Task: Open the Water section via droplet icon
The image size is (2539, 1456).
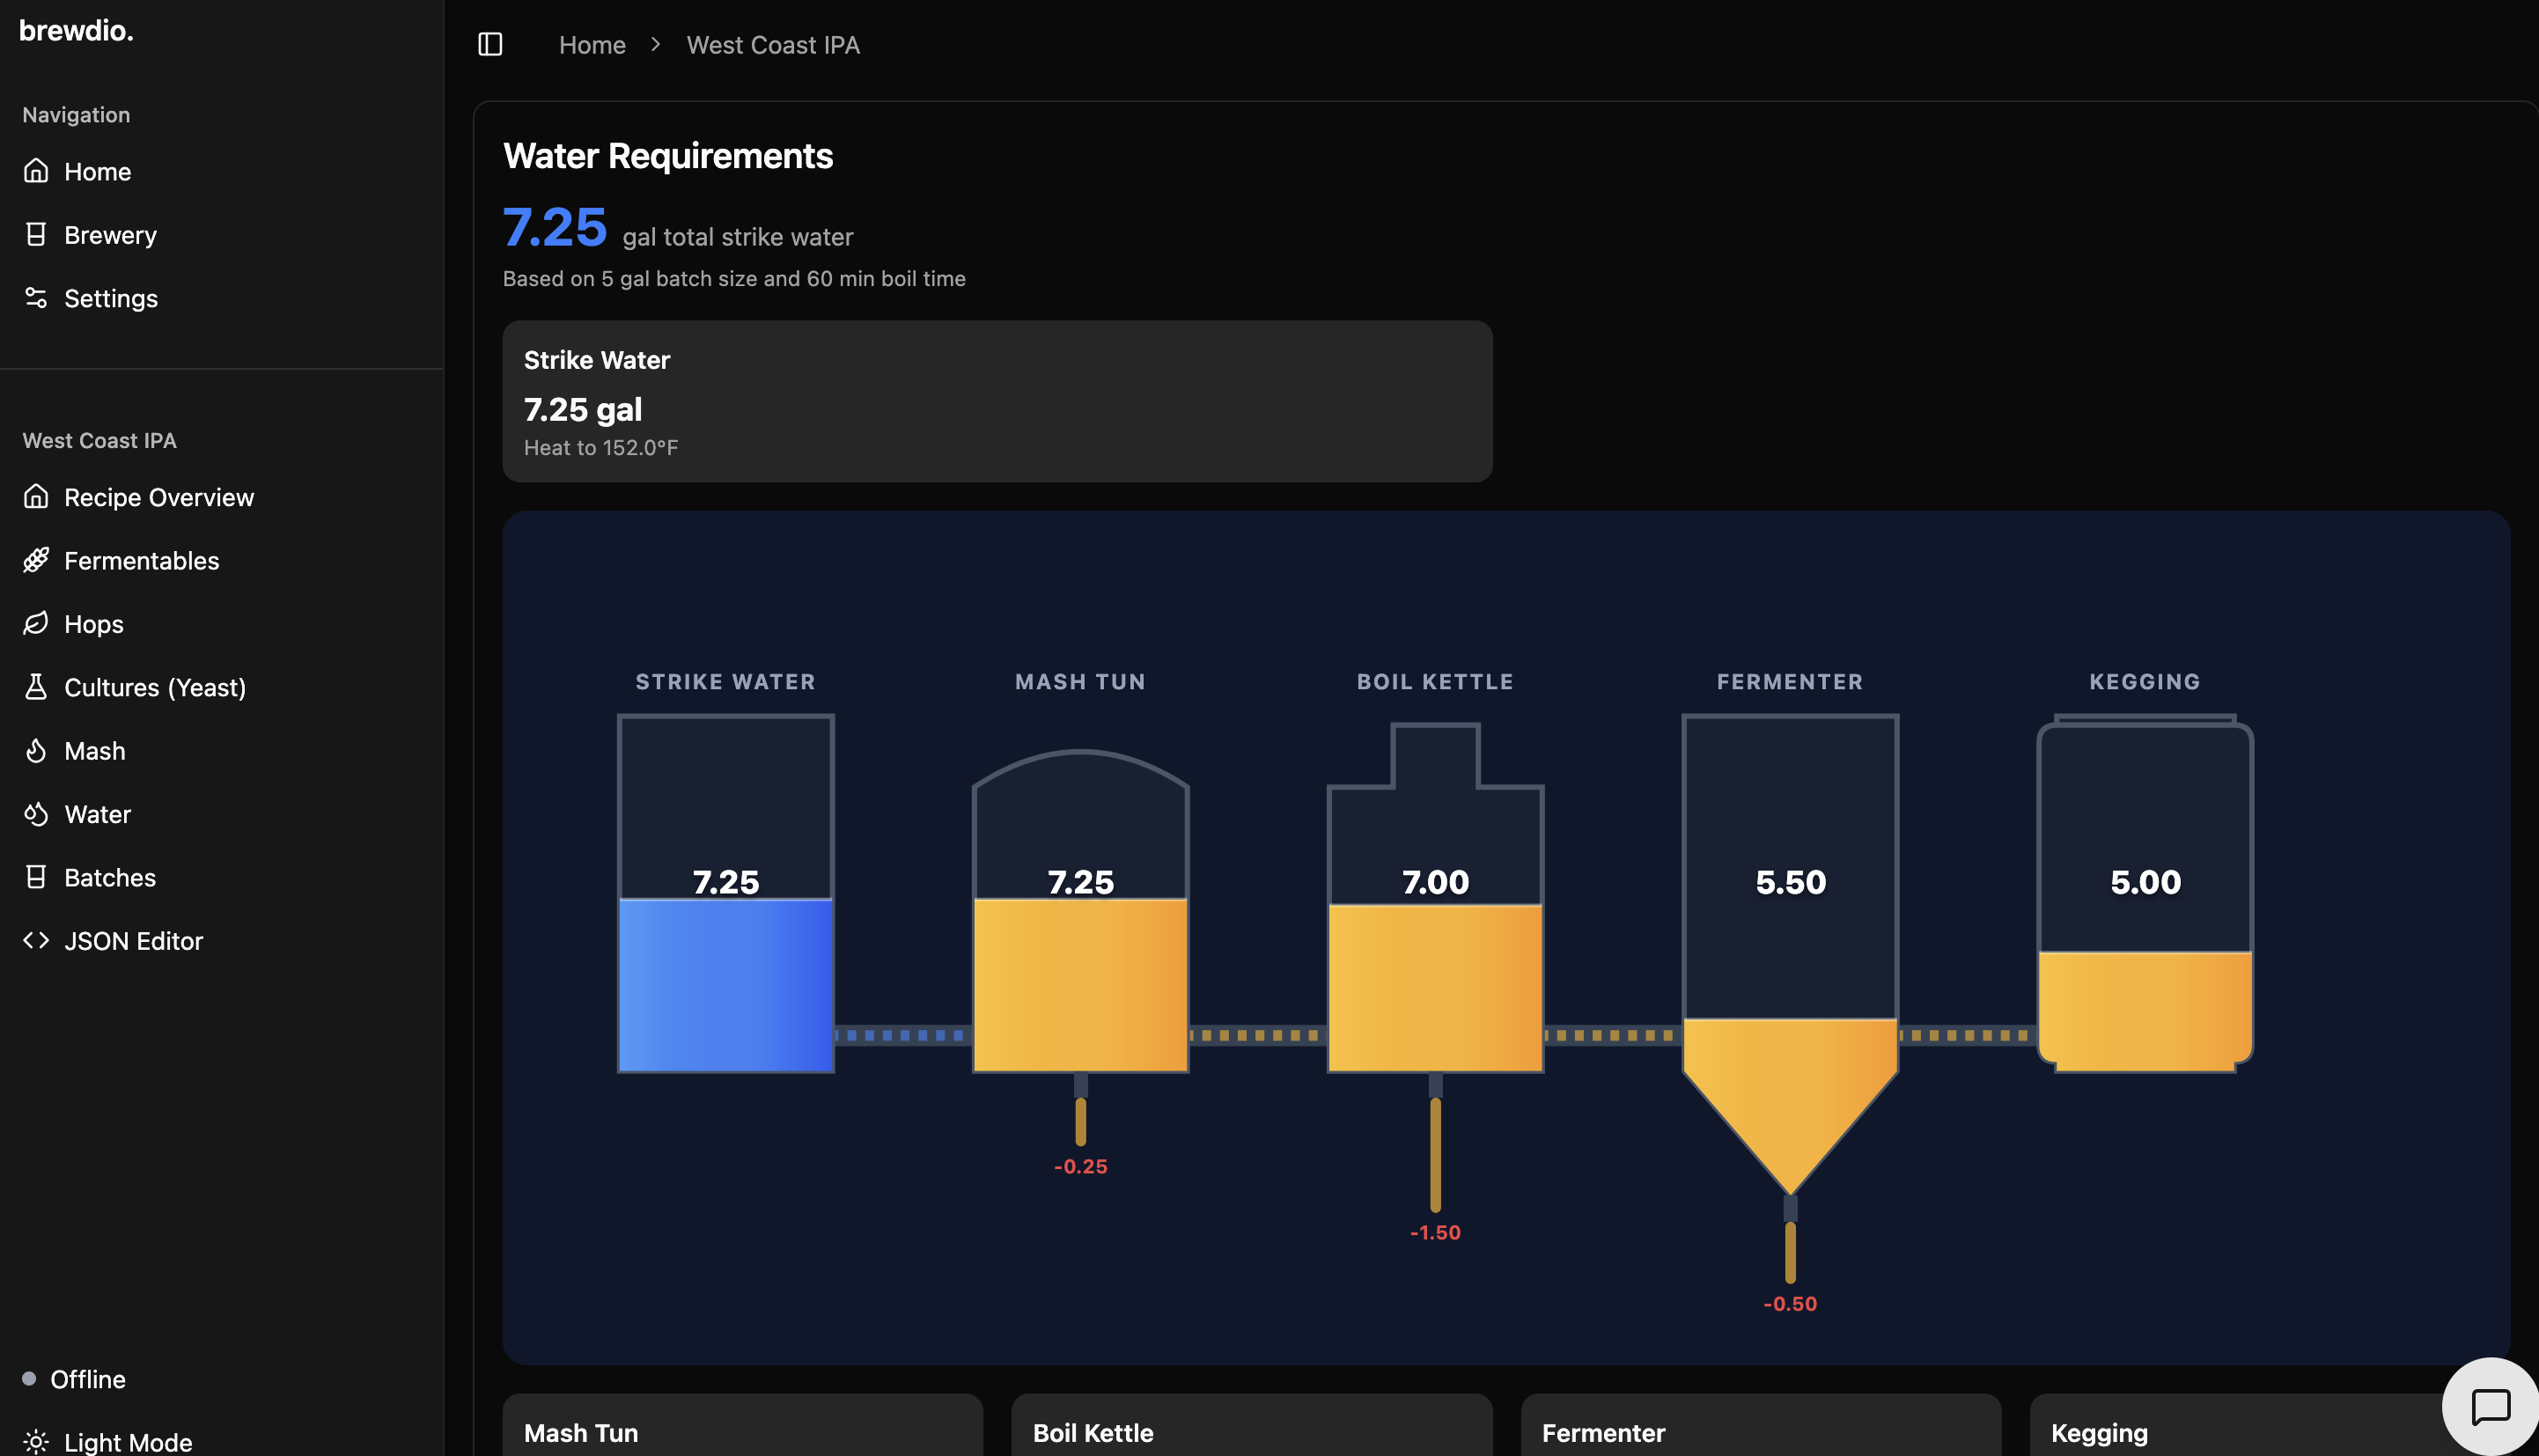Action: [36, 813]
